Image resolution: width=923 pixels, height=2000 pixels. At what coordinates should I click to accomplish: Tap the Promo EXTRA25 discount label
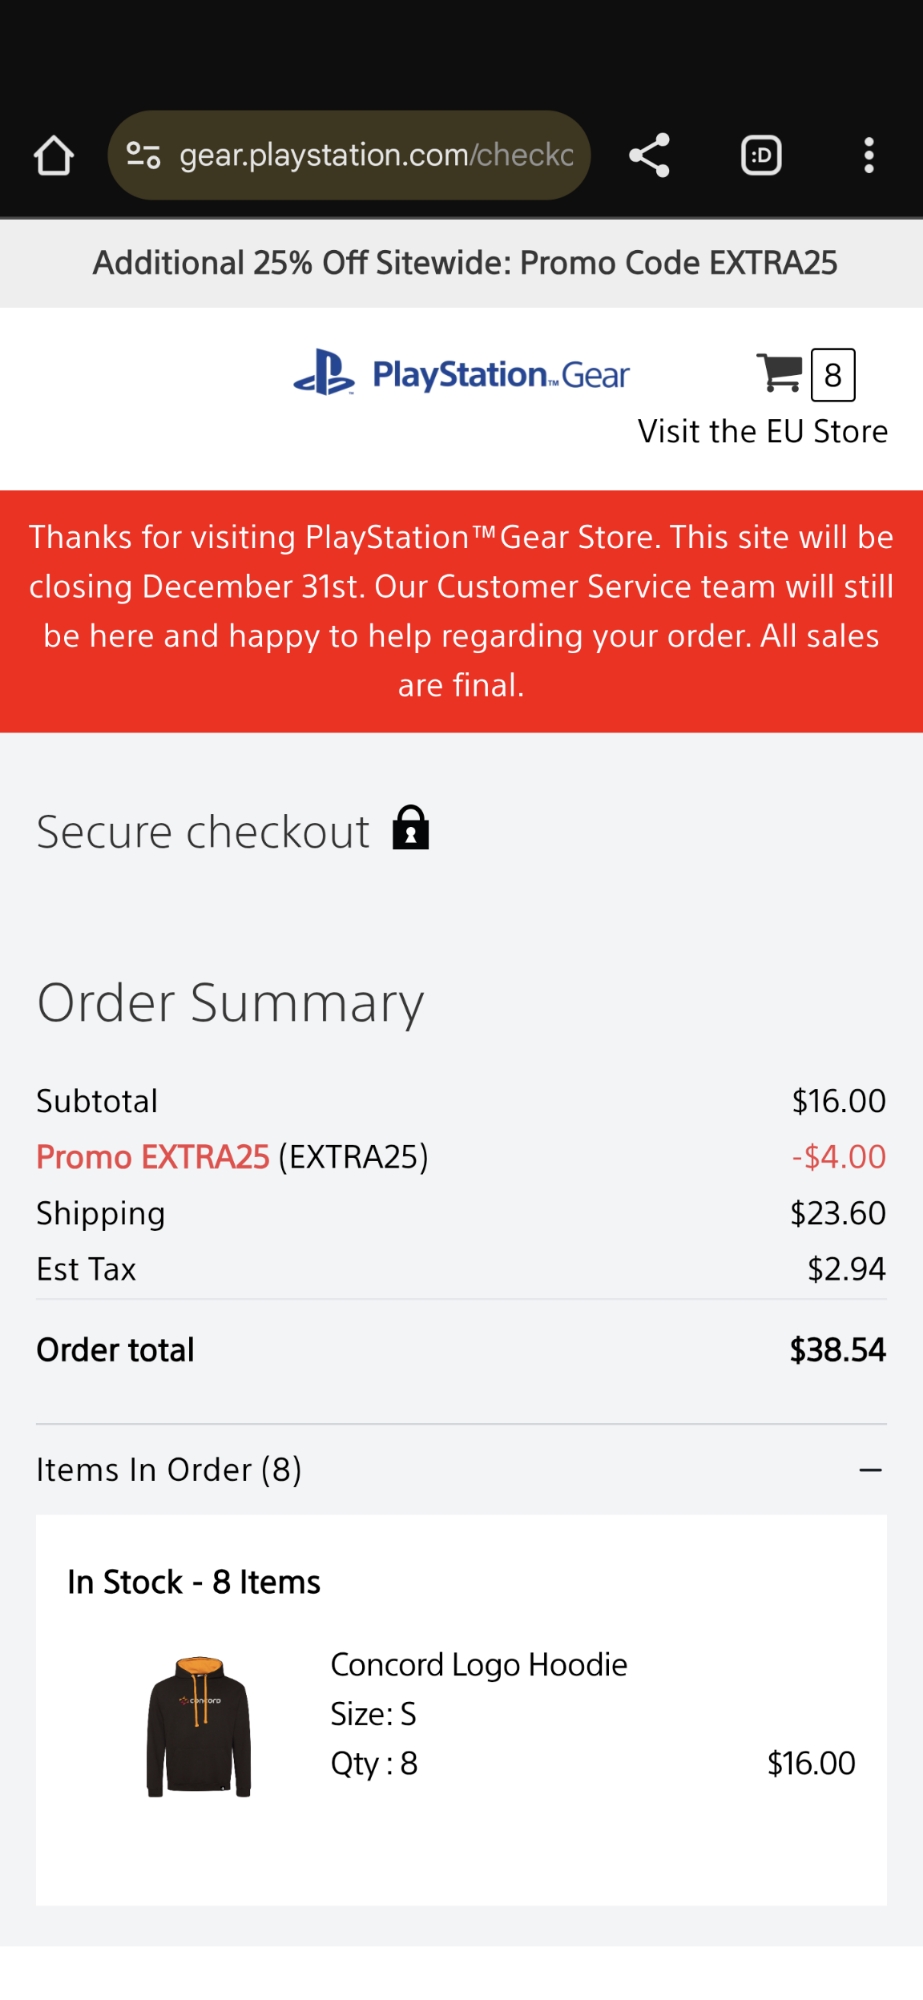(153, 1157)
